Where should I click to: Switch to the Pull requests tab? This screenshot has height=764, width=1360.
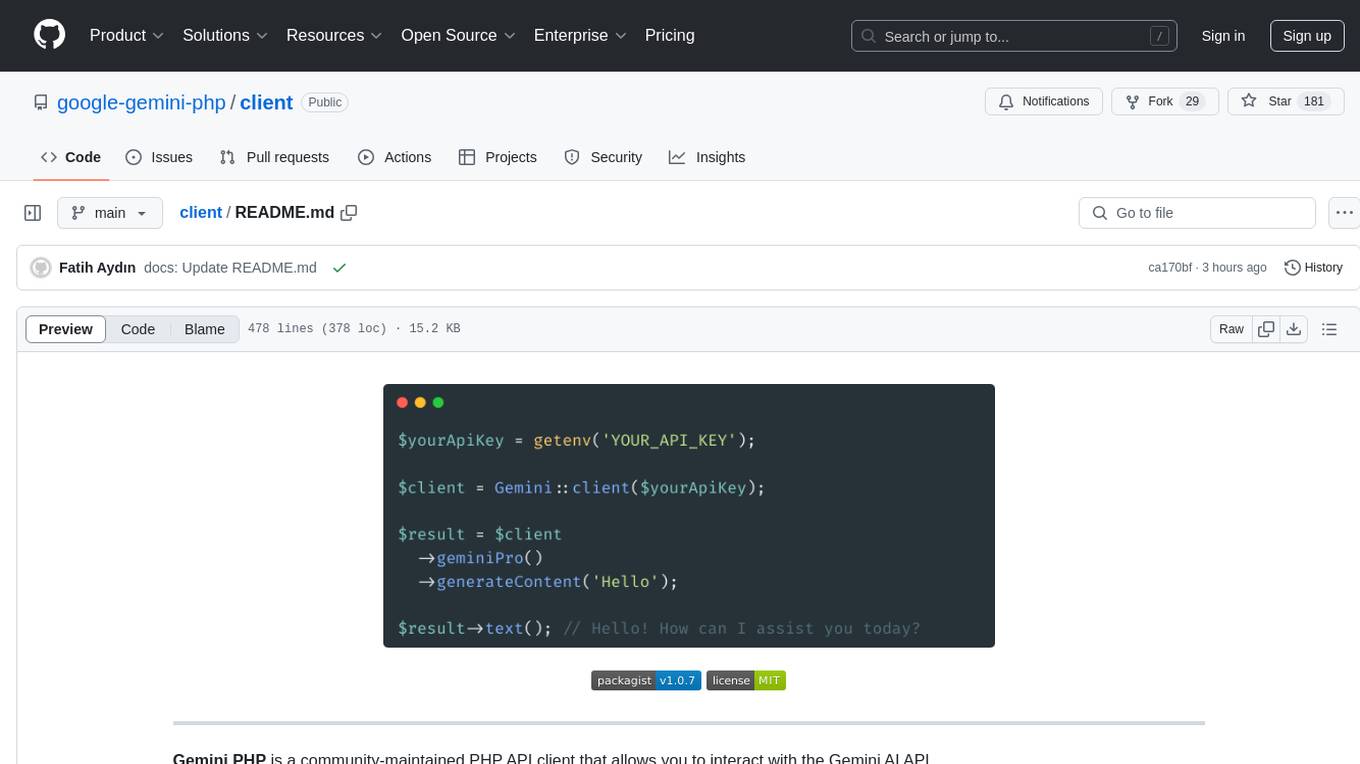(x=274, y=157)
